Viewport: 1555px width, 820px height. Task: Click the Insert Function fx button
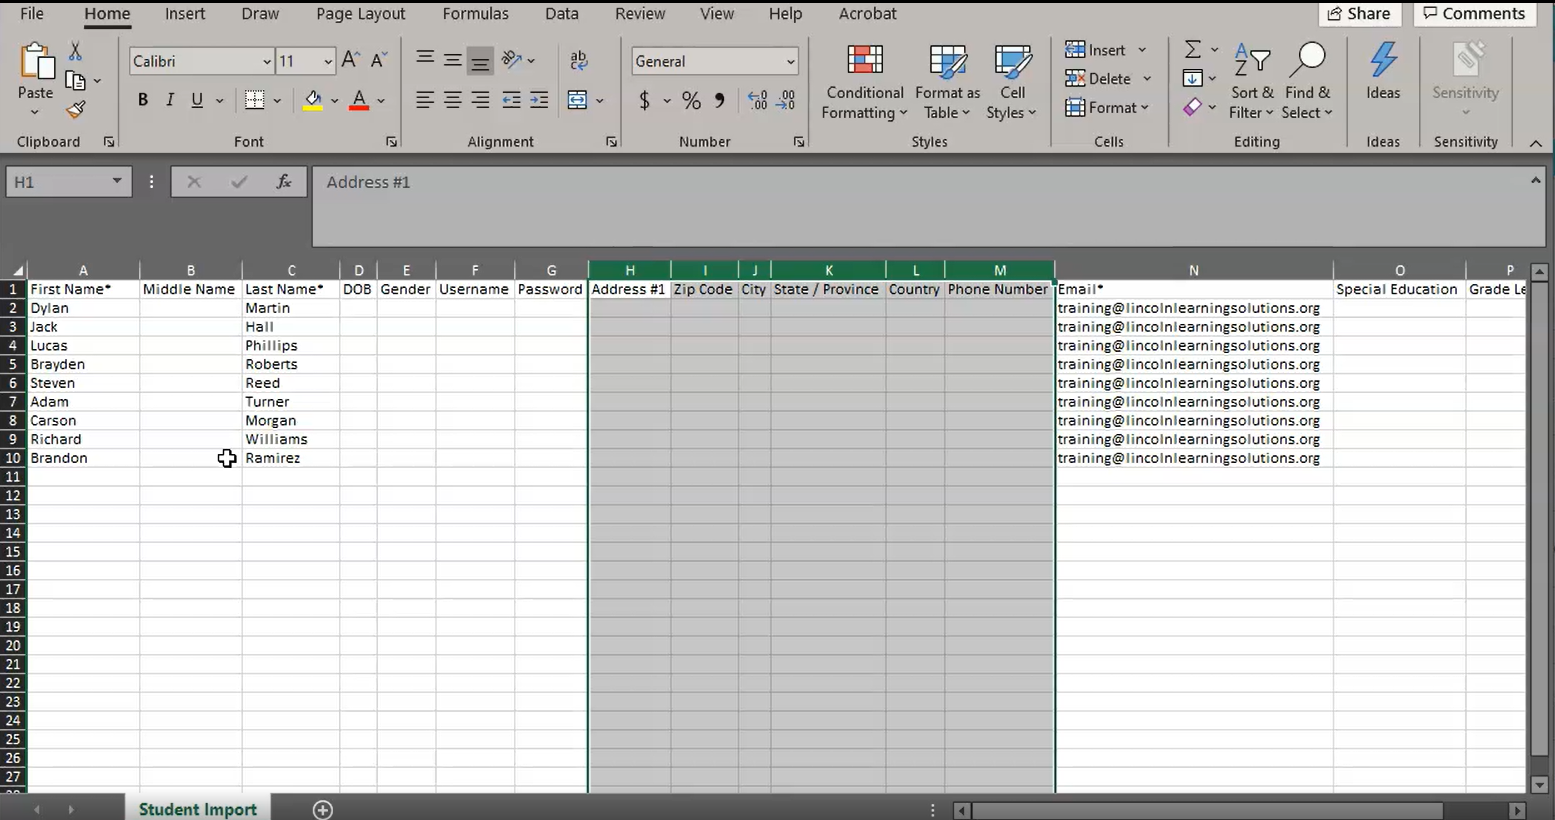284,182
